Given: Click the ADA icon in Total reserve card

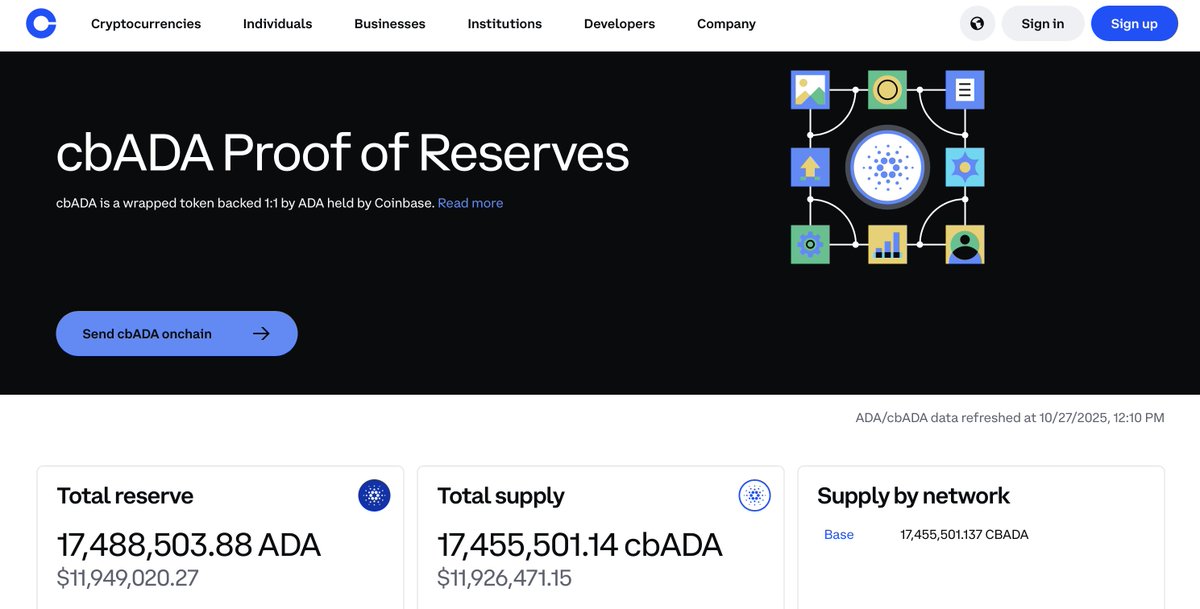Looking at the screenshot, I should [374, 496].
